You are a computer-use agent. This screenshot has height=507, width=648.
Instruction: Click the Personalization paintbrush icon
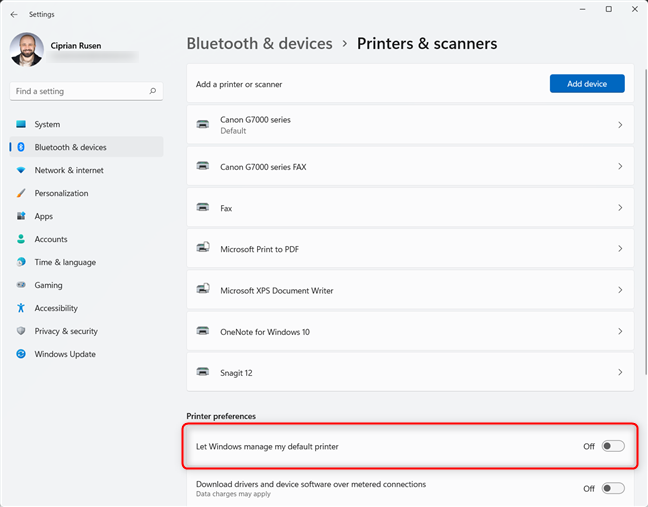[21, 193]
